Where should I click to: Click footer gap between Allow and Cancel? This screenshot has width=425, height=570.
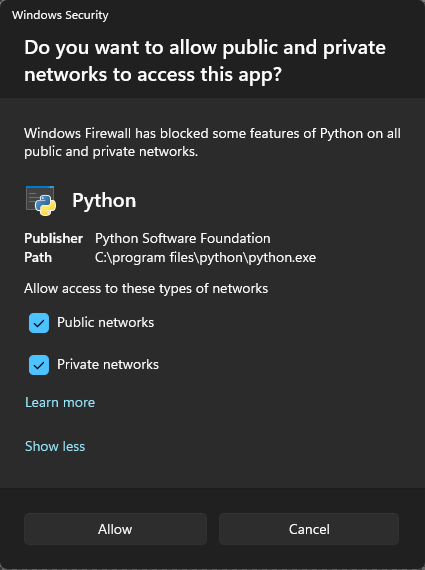213,529
